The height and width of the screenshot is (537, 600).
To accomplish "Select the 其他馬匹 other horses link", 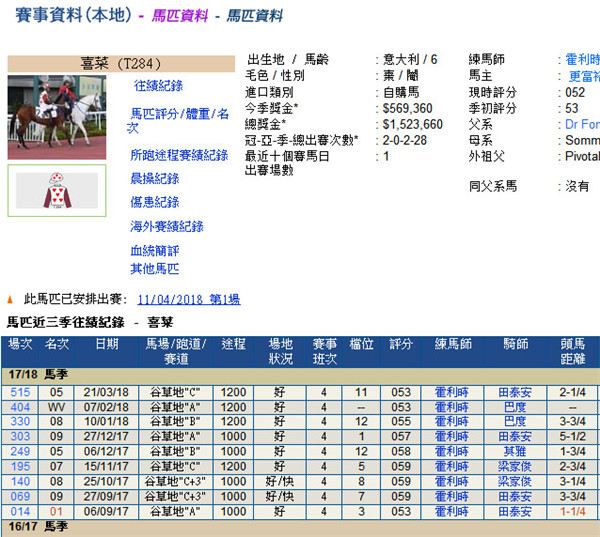I will tap(154, 268).
